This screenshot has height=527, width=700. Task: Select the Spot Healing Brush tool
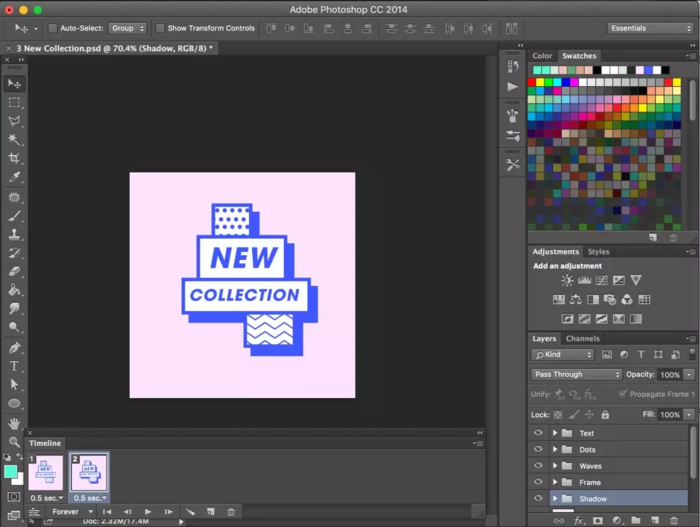[x=14, y=197]
